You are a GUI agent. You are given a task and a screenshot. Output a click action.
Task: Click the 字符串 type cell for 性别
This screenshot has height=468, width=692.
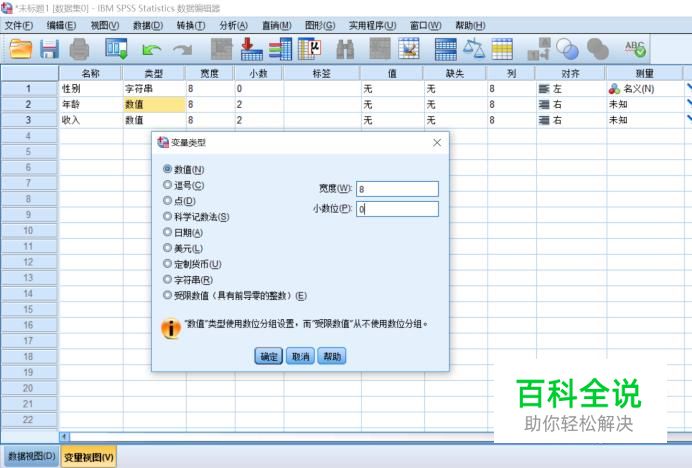coord(154,89)
